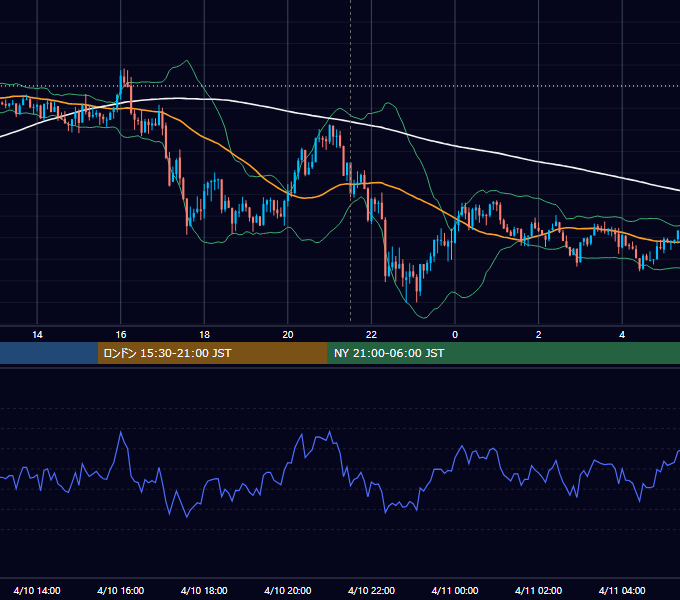The image size is (680, 600).
Task: Click the 4/11 00:00 date label
Action: pyautogui.click(x=455, y=590)
